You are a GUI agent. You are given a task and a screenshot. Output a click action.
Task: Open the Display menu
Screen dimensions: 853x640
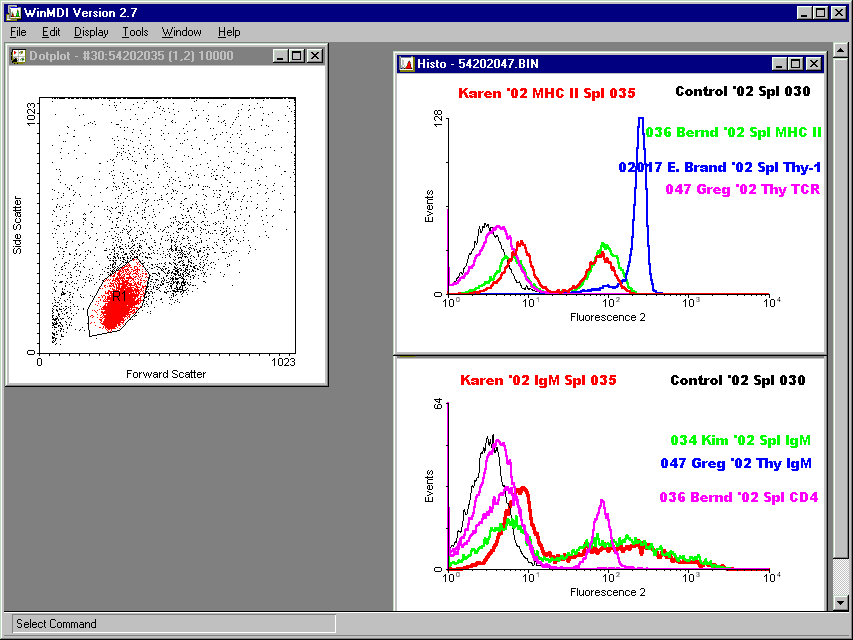point(91,32)
